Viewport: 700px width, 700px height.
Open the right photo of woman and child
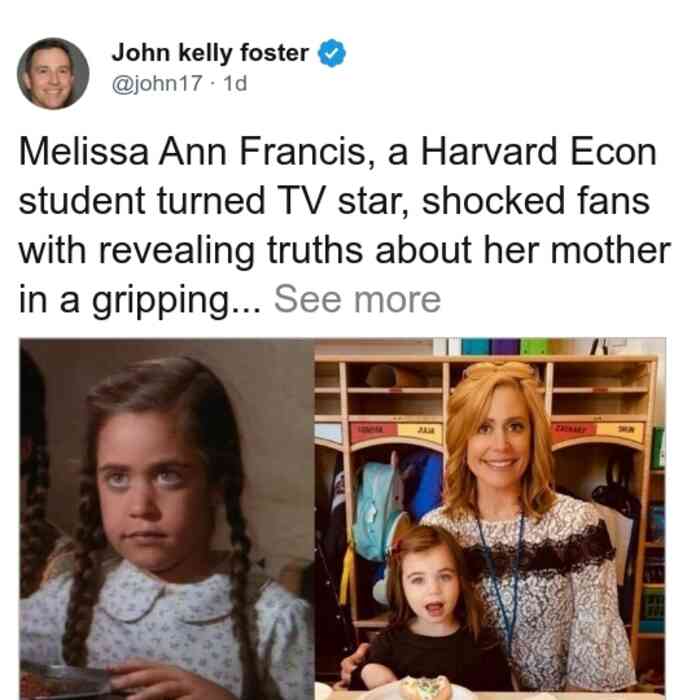[x=490, y=519]
